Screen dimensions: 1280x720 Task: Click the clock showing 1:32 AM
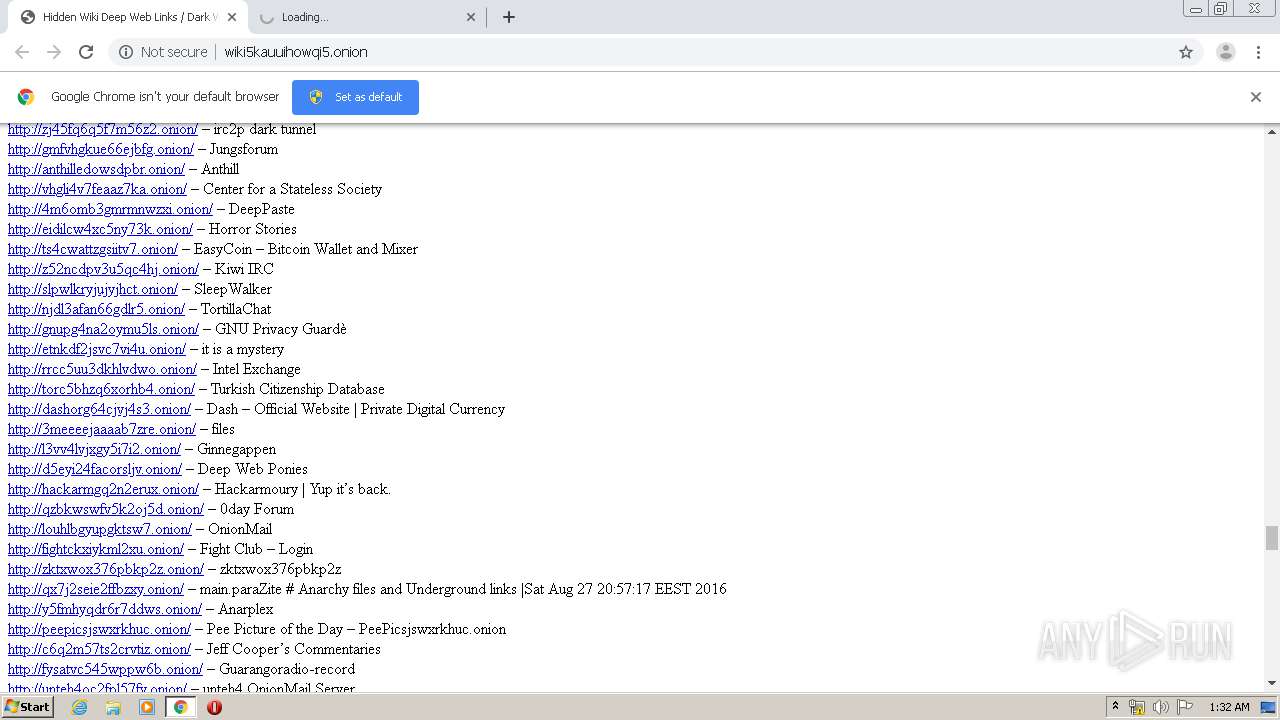coord(1229,707)
